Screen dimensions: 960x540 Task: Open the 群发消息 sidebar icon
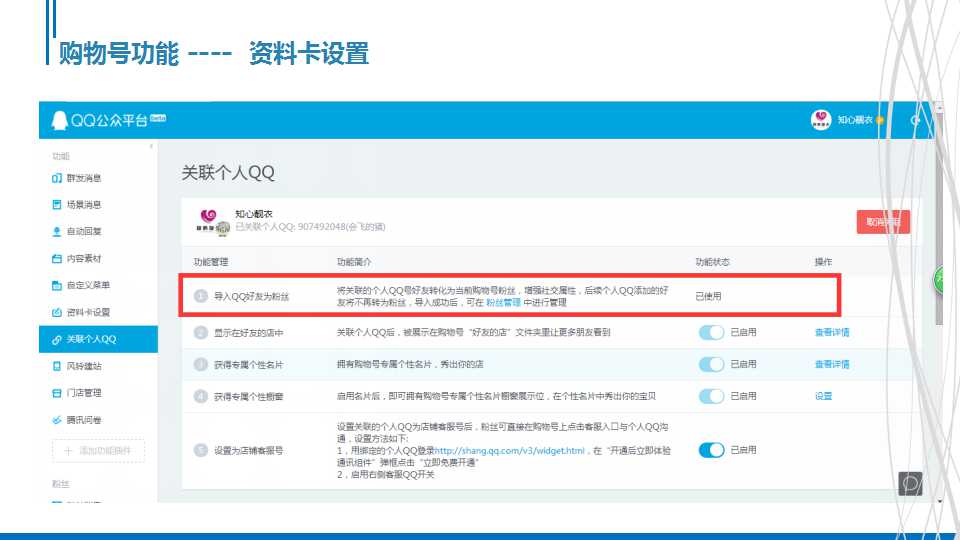(57, 178)
